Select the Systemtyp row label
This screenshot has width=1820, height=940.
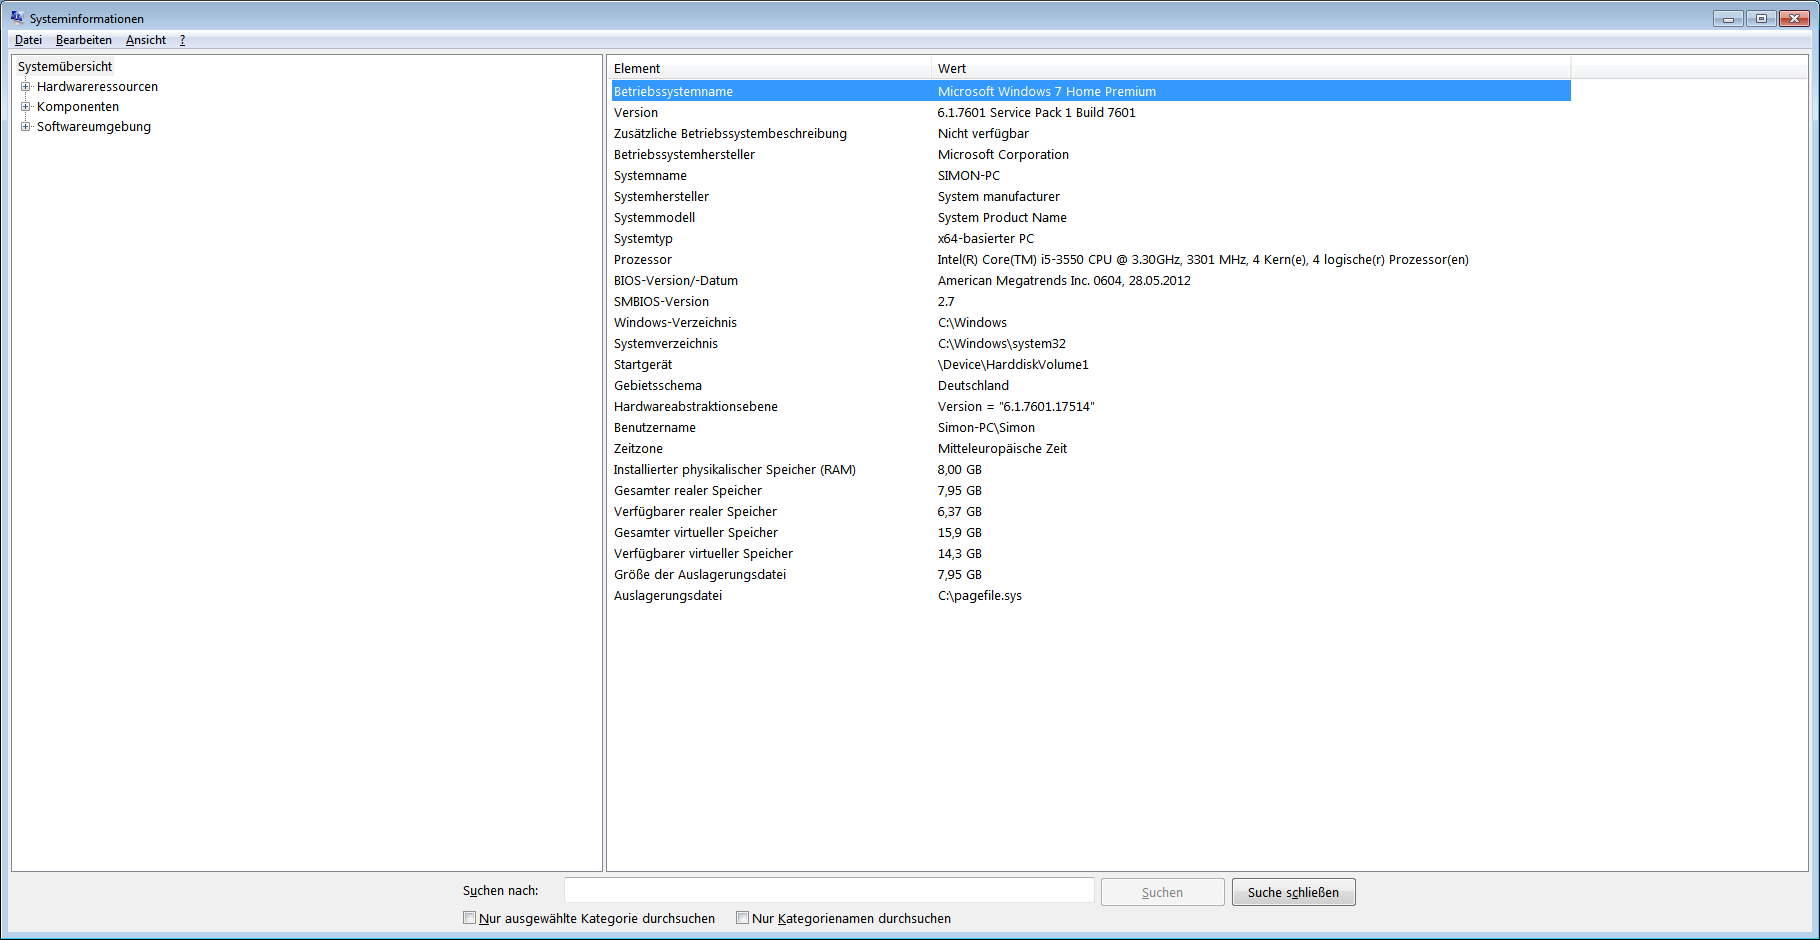point(643,238)
